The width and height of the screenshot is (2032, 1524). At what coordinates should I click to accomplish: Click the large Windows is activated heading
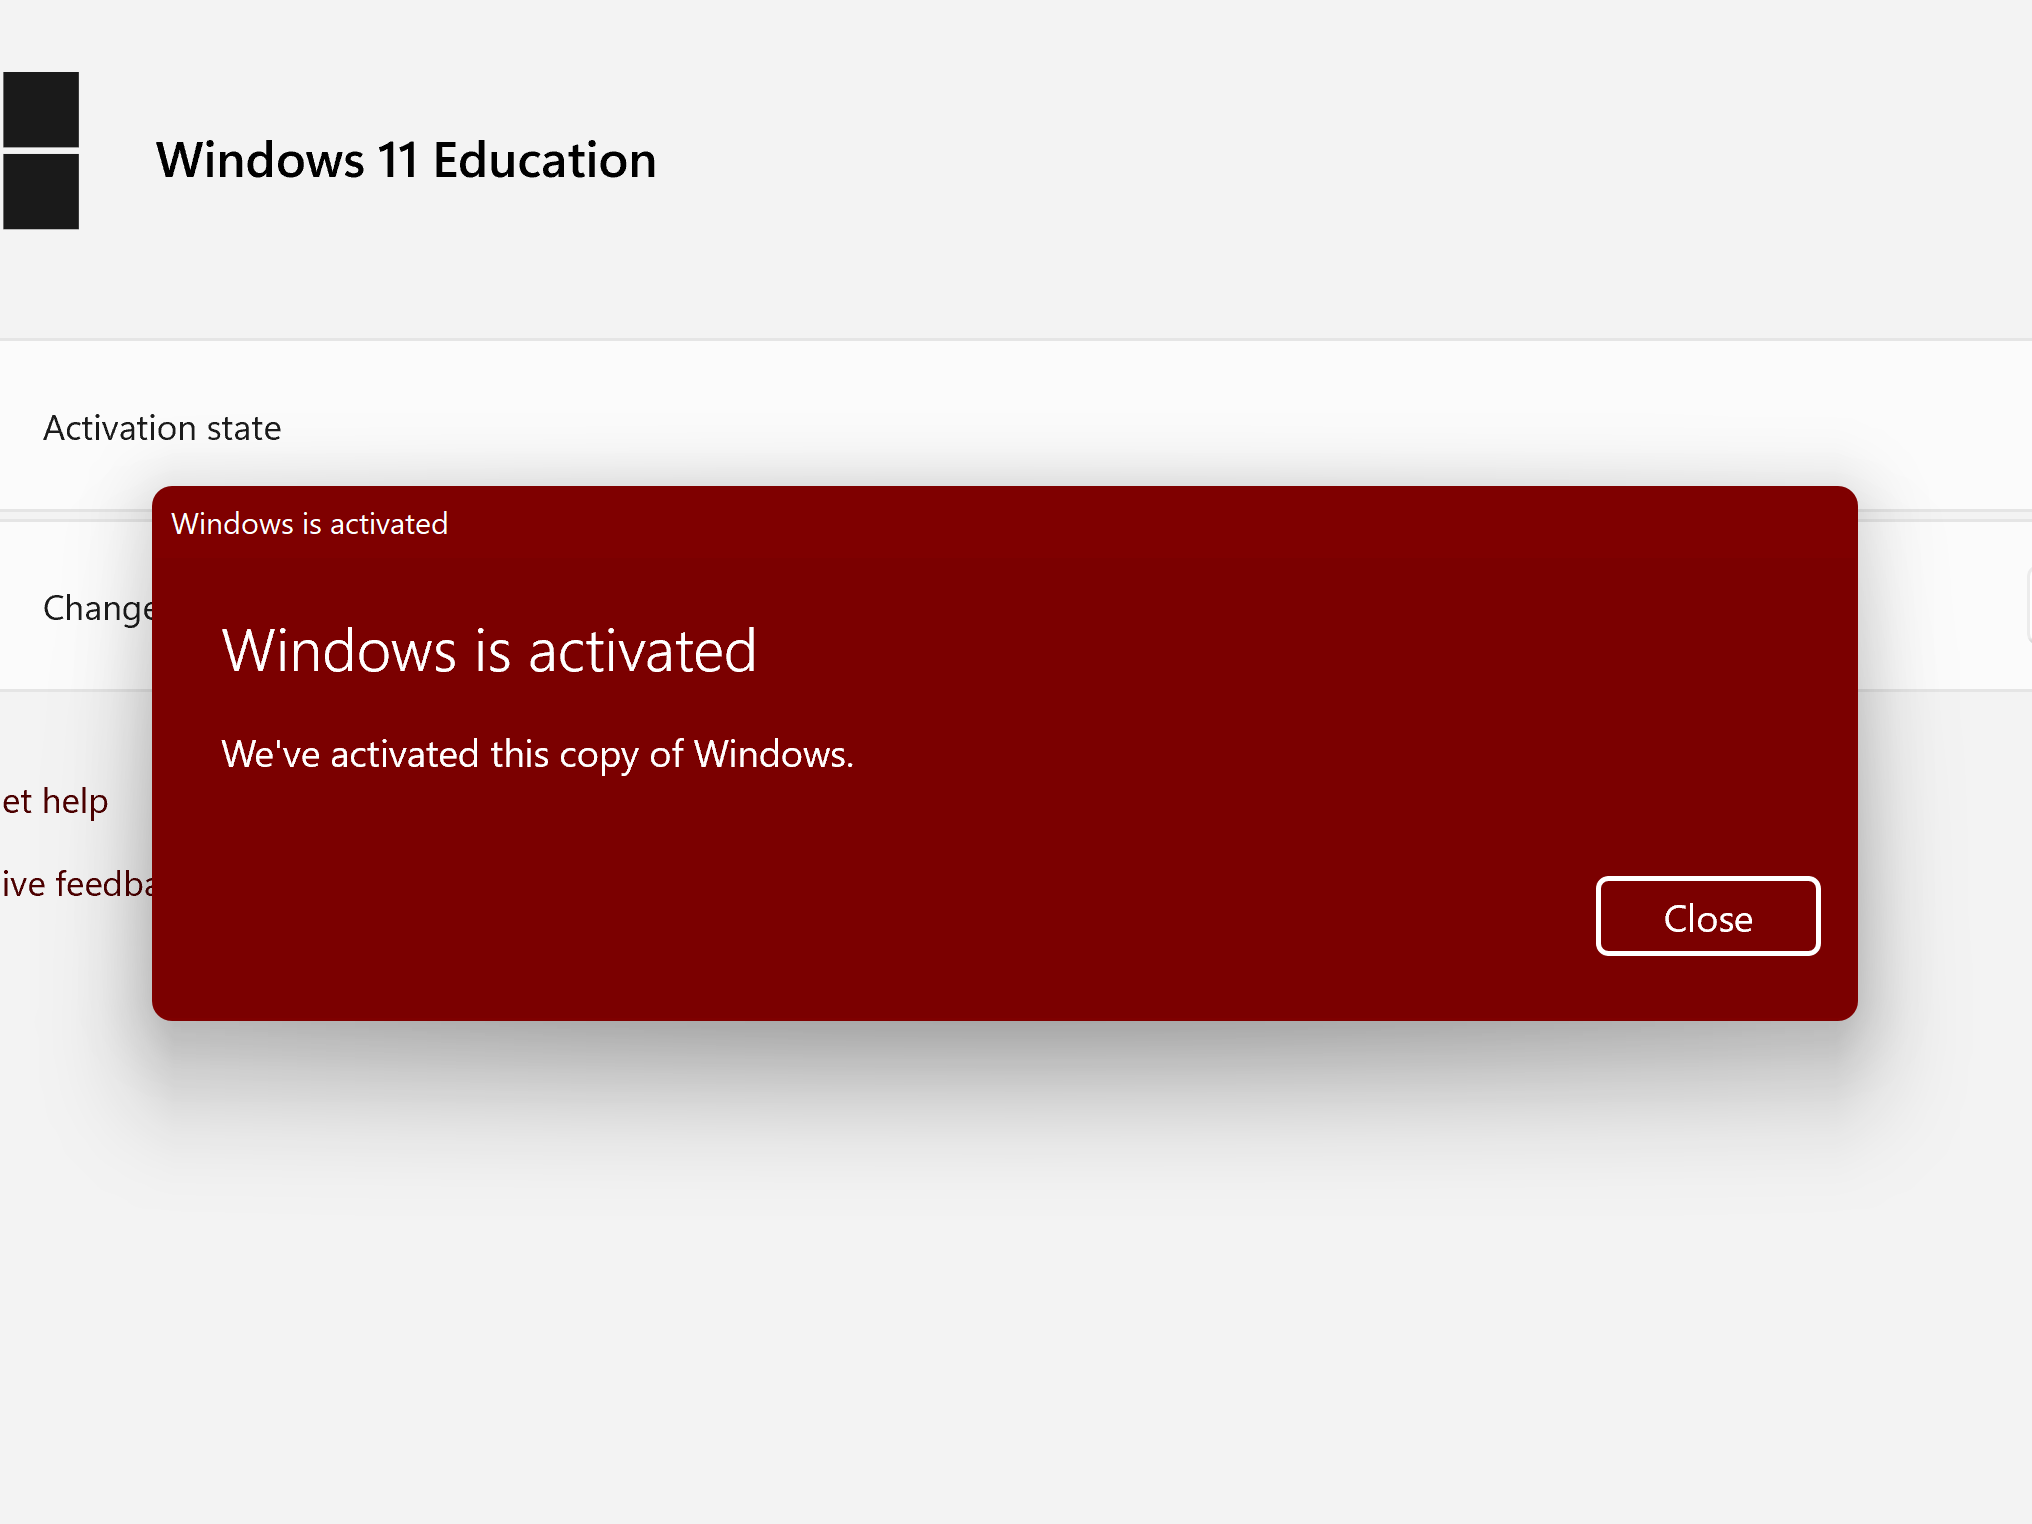[x=489, y=651]
